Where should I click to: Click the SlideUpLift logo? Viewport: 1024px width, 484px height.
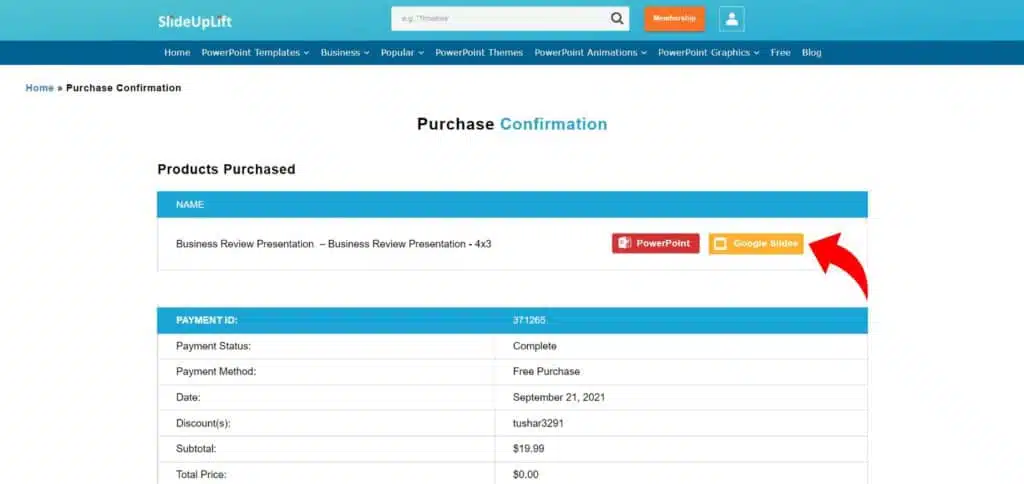[x=195, y=20]
